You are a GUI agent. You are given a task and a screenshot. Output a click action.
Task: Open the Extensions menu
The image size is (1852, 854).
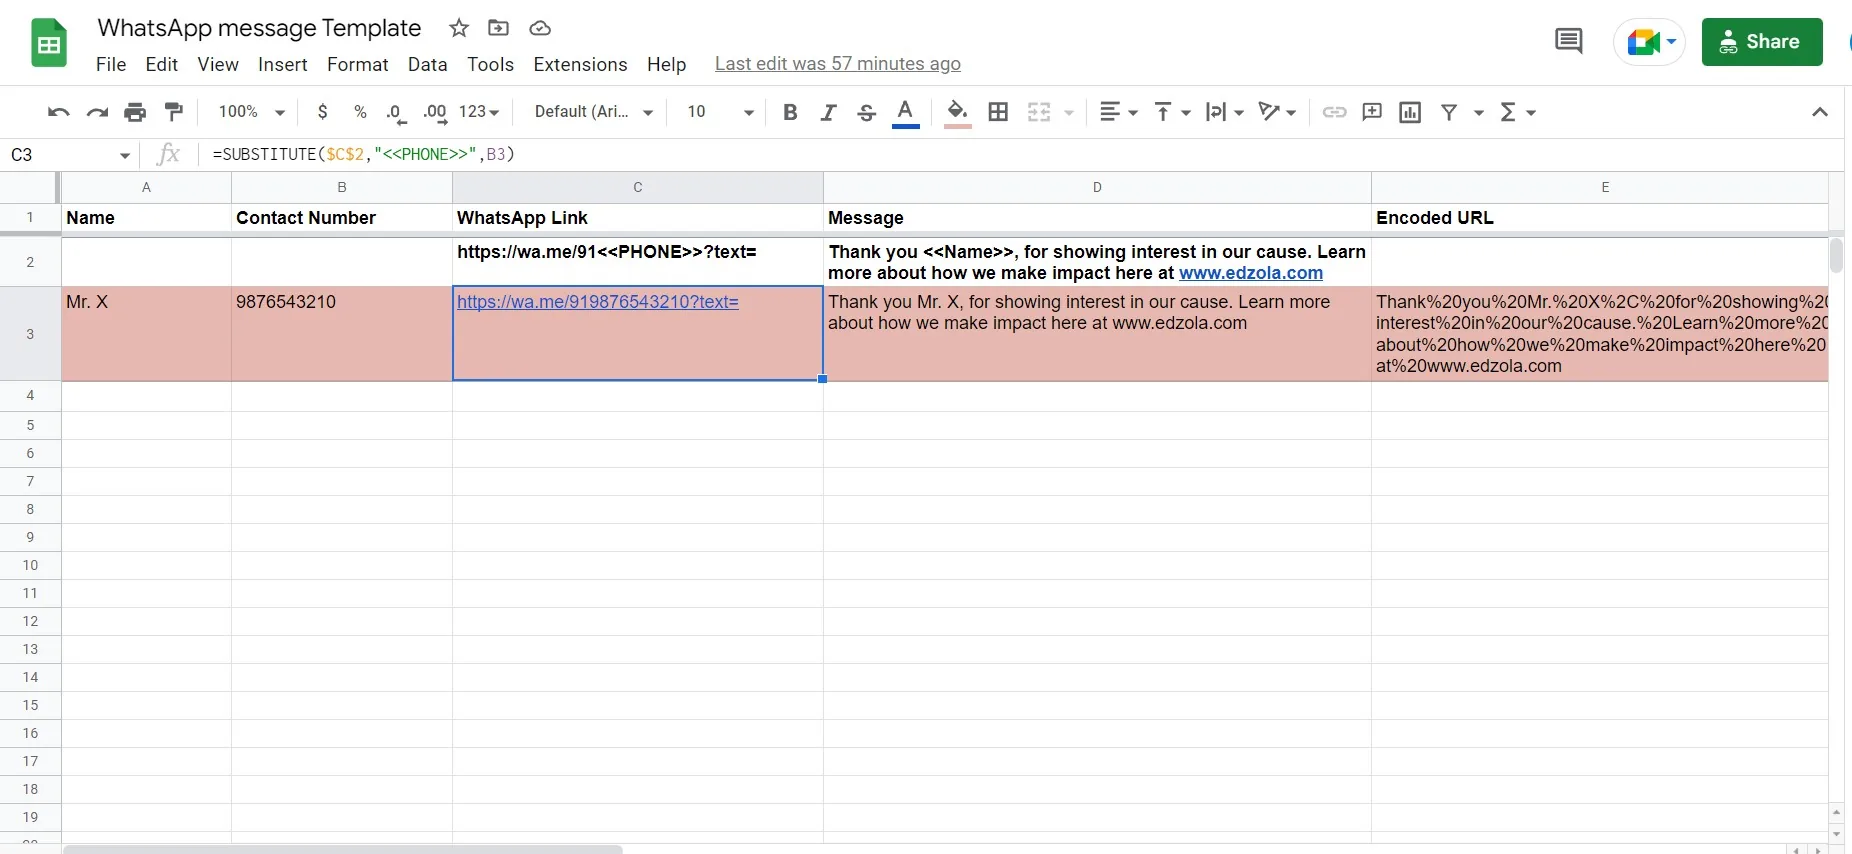point(580,64)
